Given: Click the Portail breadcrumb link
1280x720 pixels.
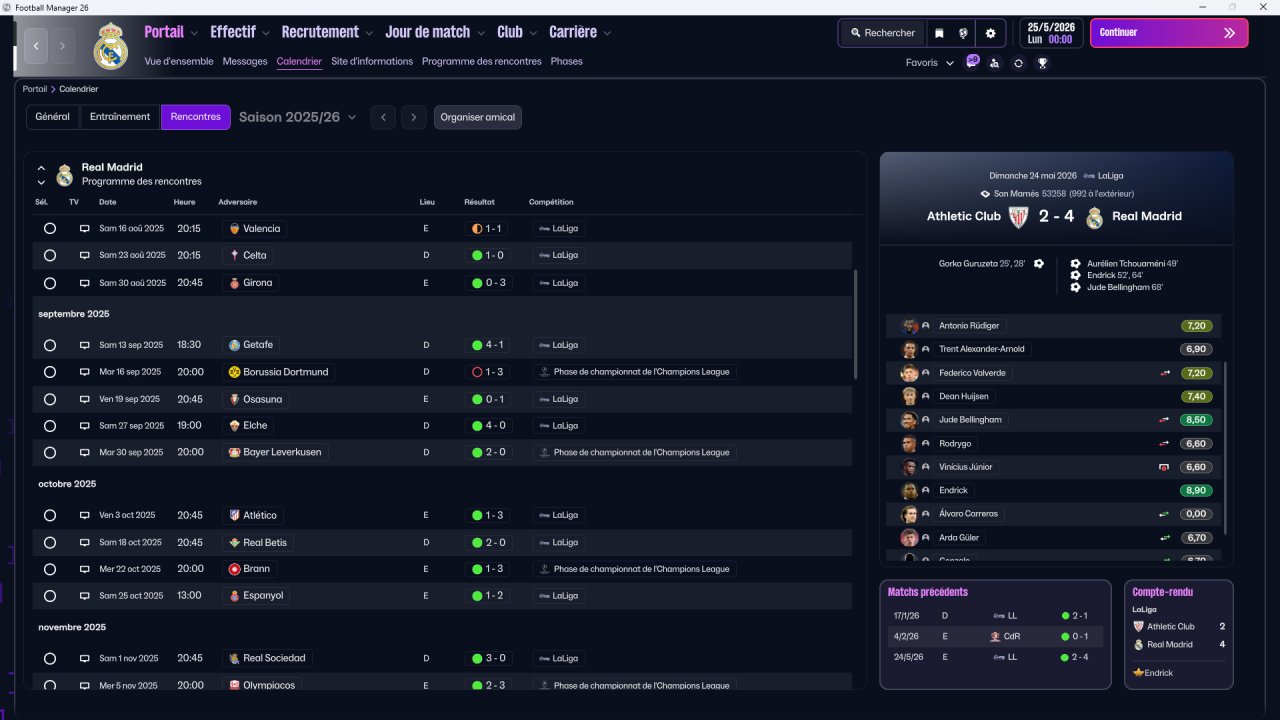Looking at the screenshot, I should coord(35,89).
